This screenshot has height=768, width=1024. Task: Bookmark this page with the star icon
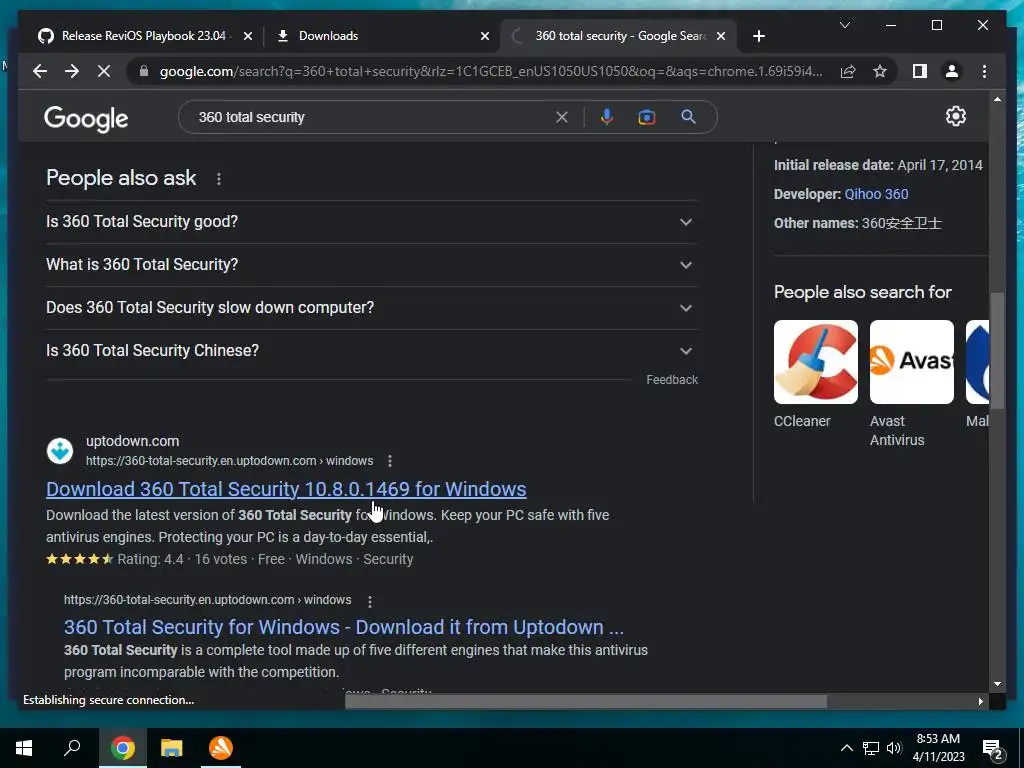click(880, 71)
